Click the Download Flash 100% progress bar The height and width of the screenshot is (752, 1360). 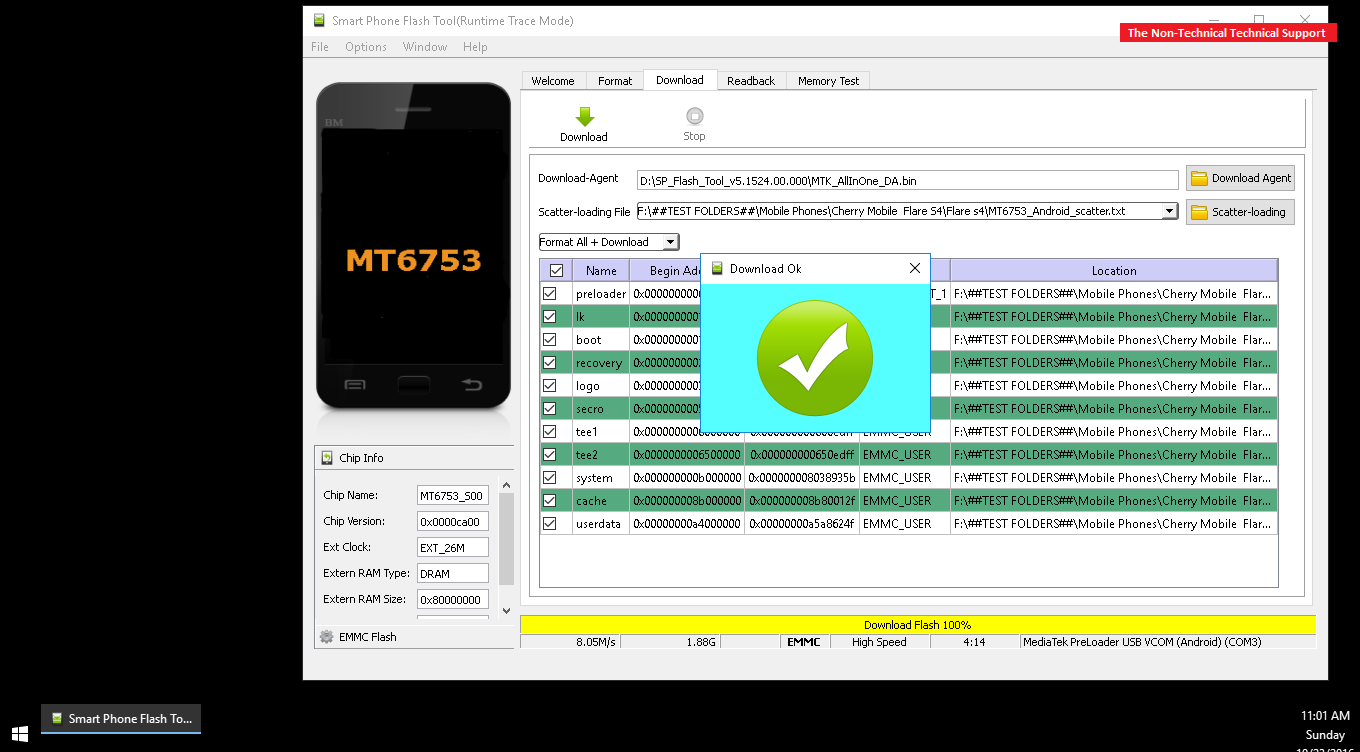[x=918, y=625]
